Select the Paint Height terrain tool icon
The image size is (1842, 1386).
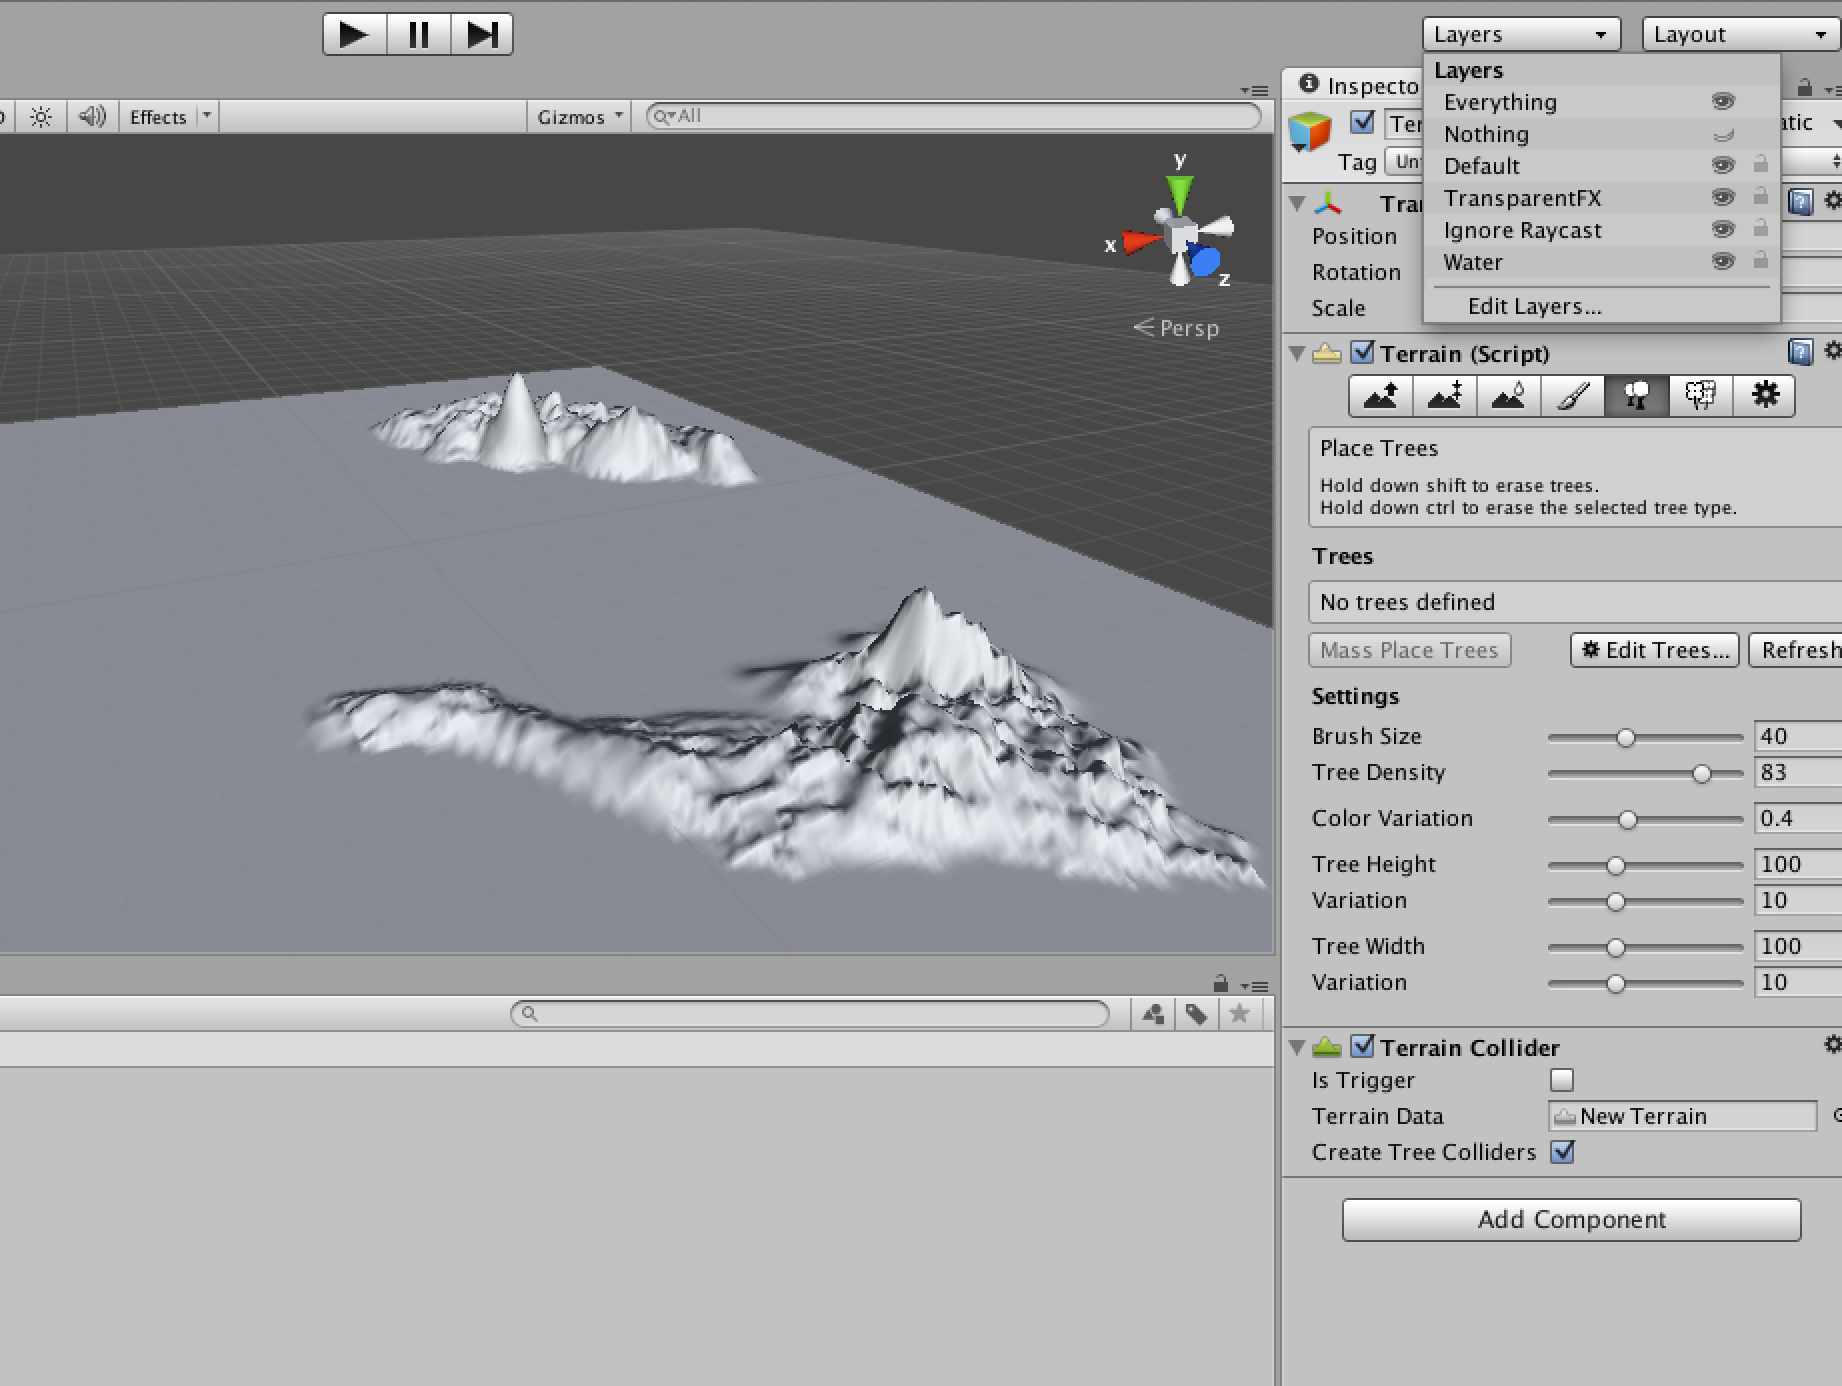1444,396
